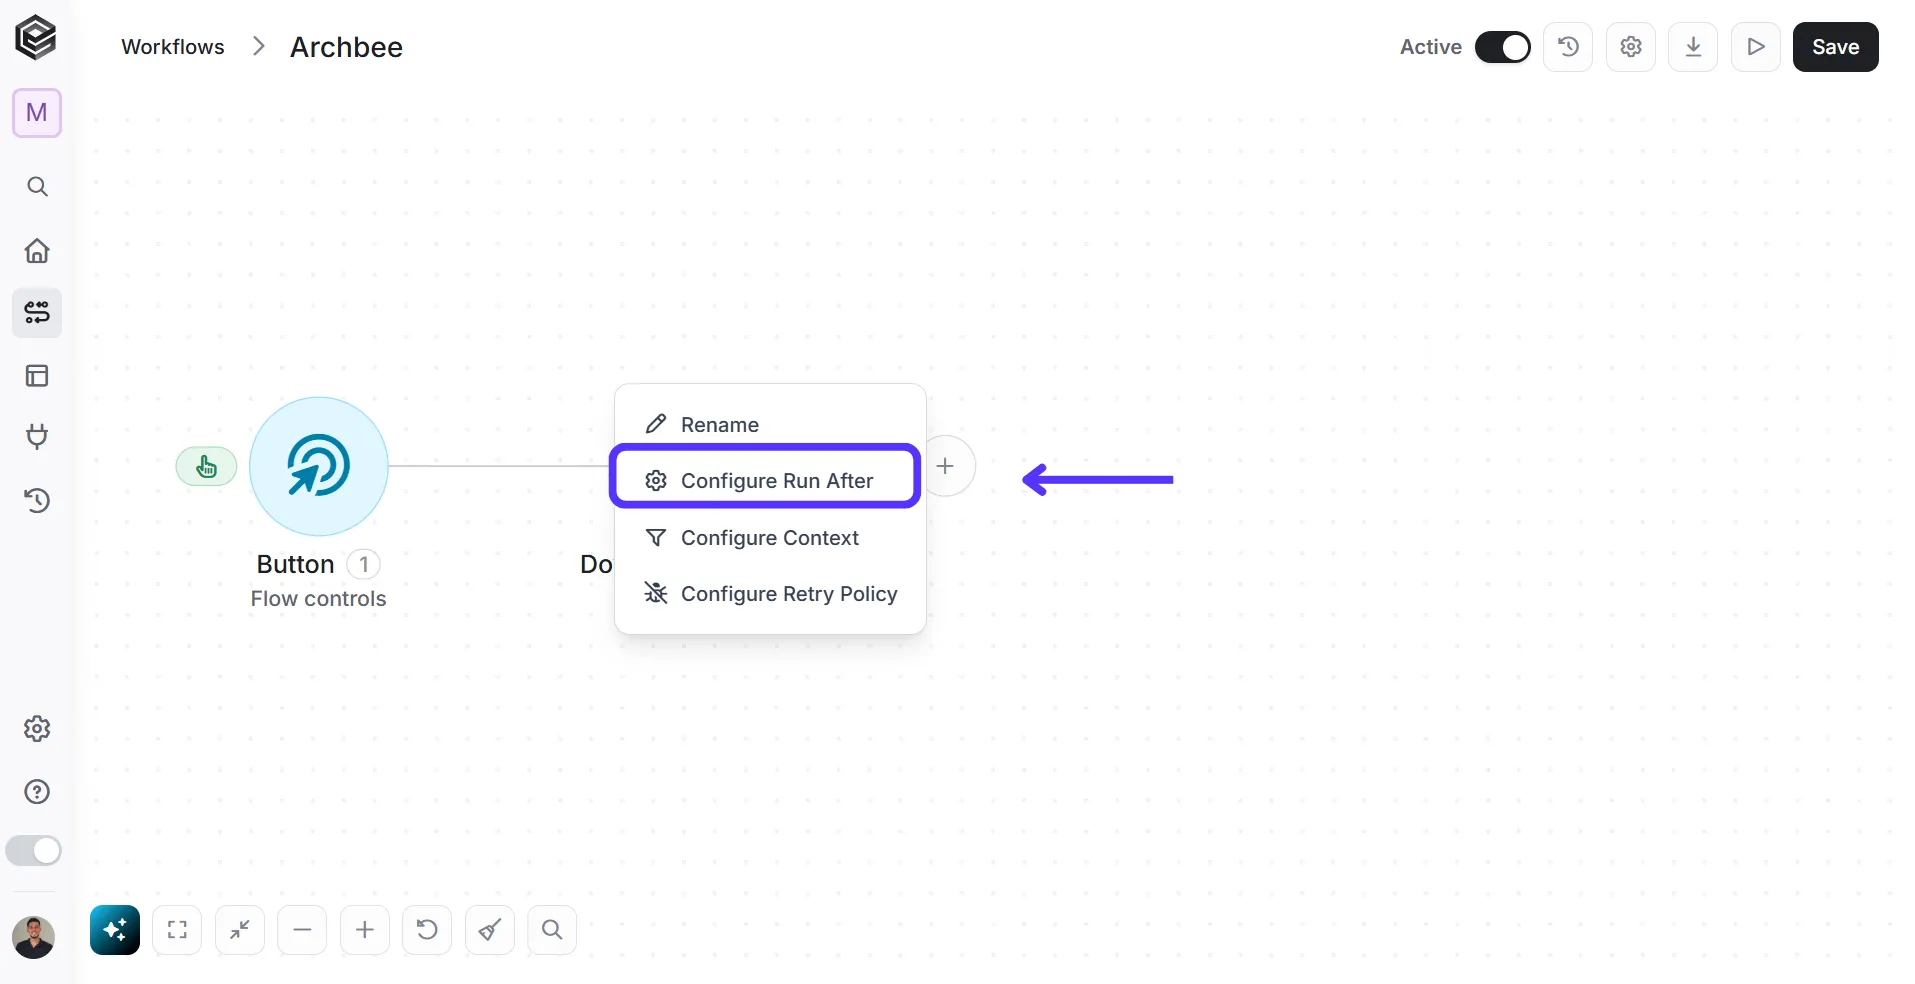Image resolution: width=1915 pixels, height=984 pixels.
Task: Run the workflow with the play icon
Action: [1756, 47]
